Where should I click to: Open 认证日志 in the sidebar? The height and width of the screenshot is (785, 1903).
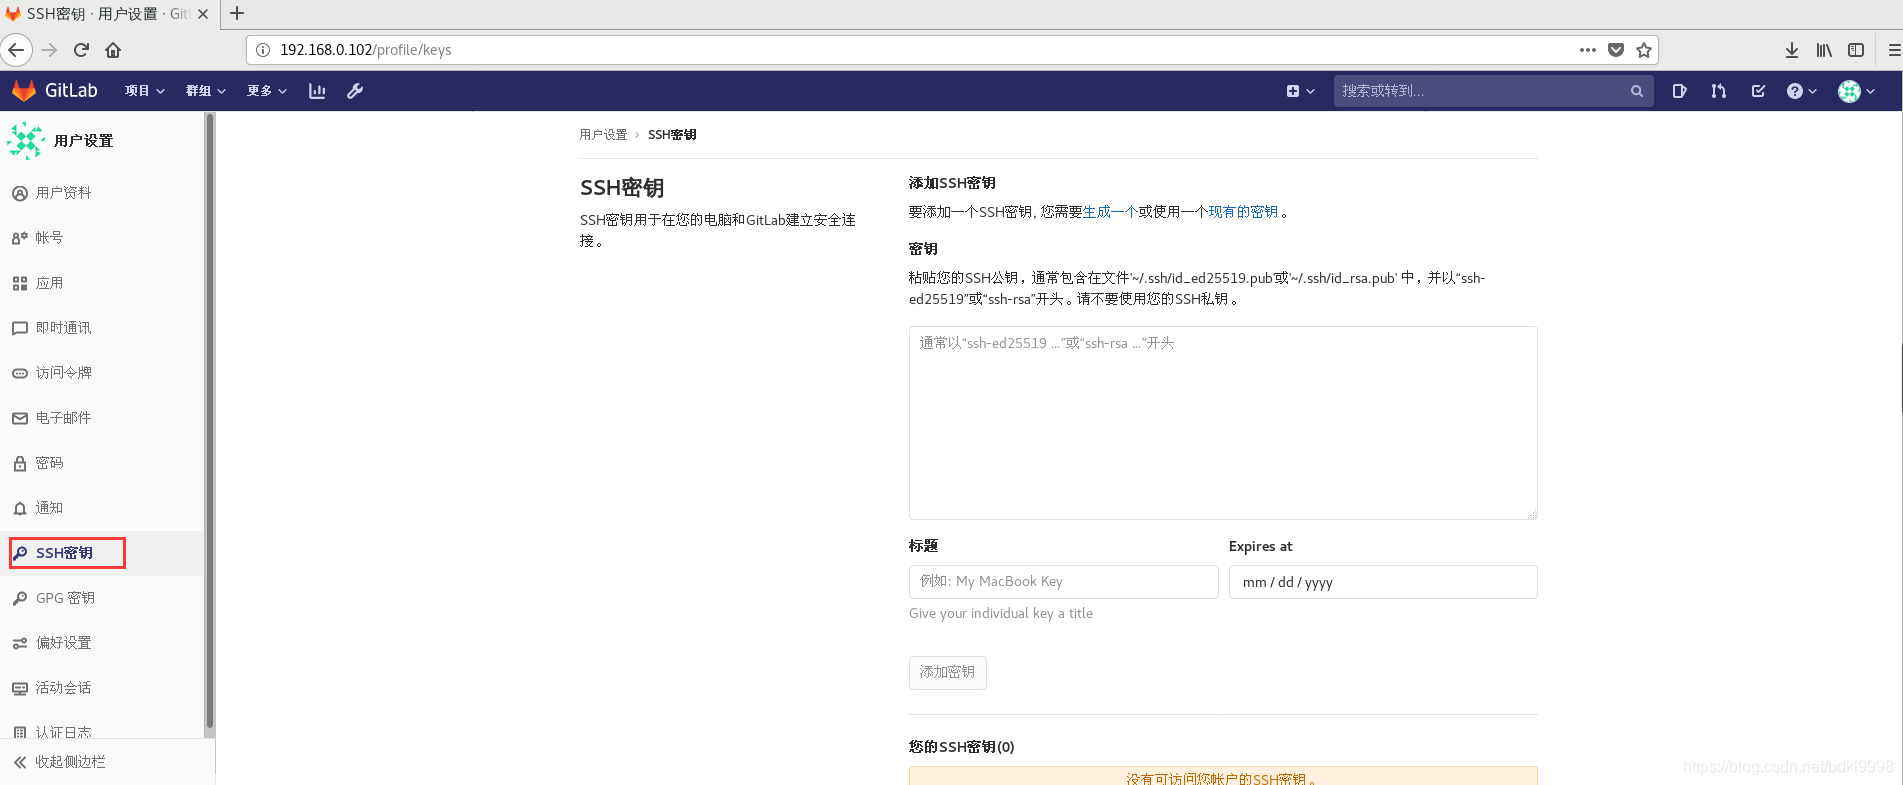(x=102, y=731)
